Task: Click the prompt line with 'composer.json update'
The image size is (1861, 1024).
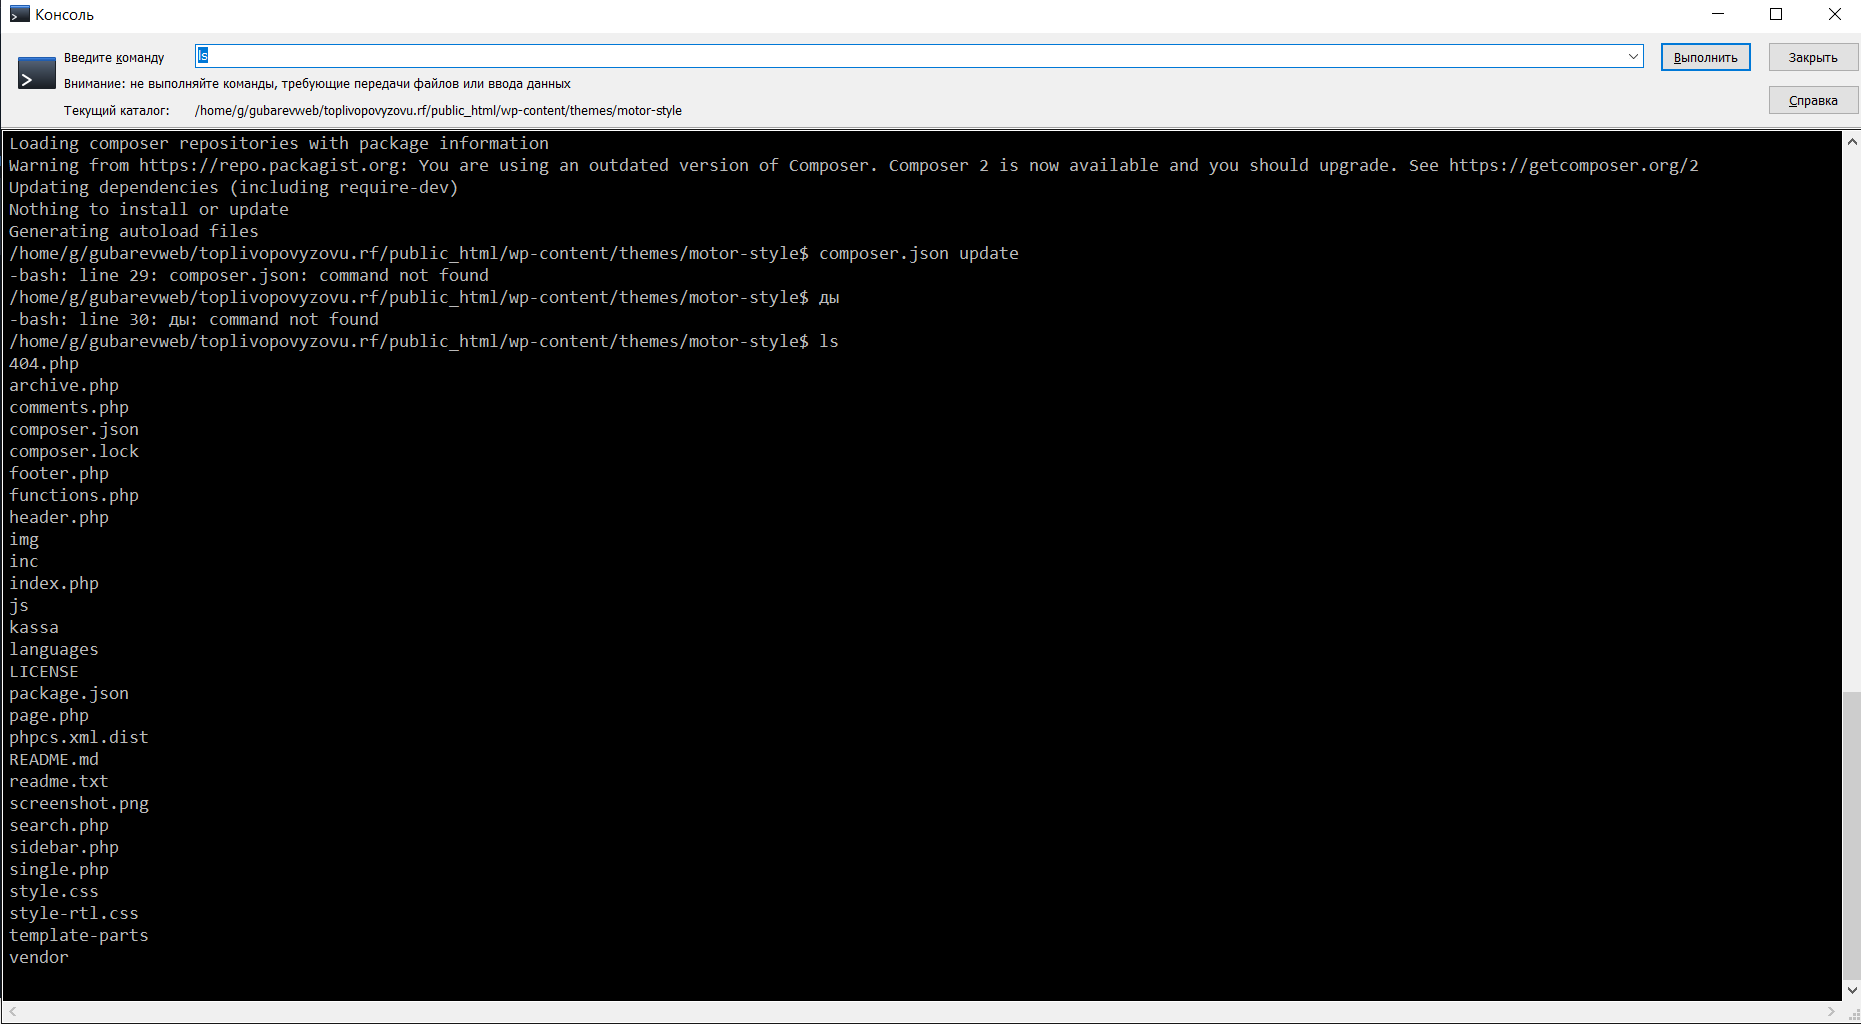Action: coord(514,254)
